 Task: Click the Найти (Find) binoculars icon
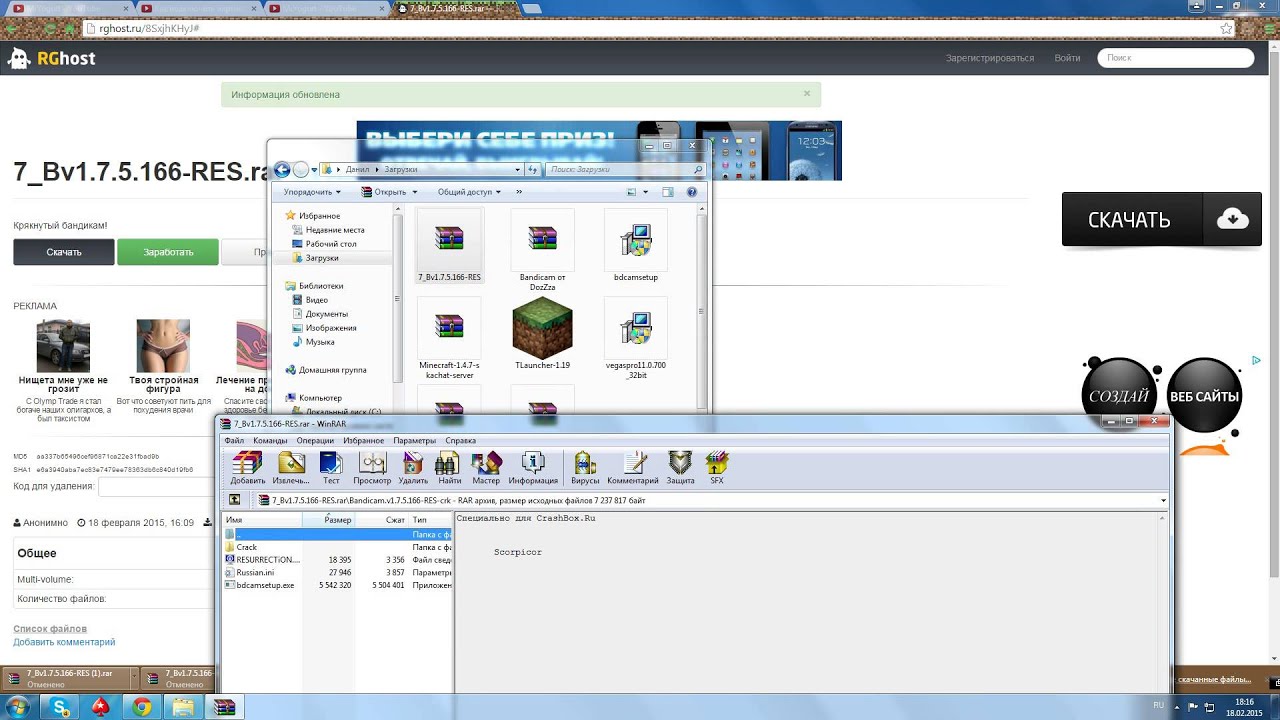pos(449,468)
